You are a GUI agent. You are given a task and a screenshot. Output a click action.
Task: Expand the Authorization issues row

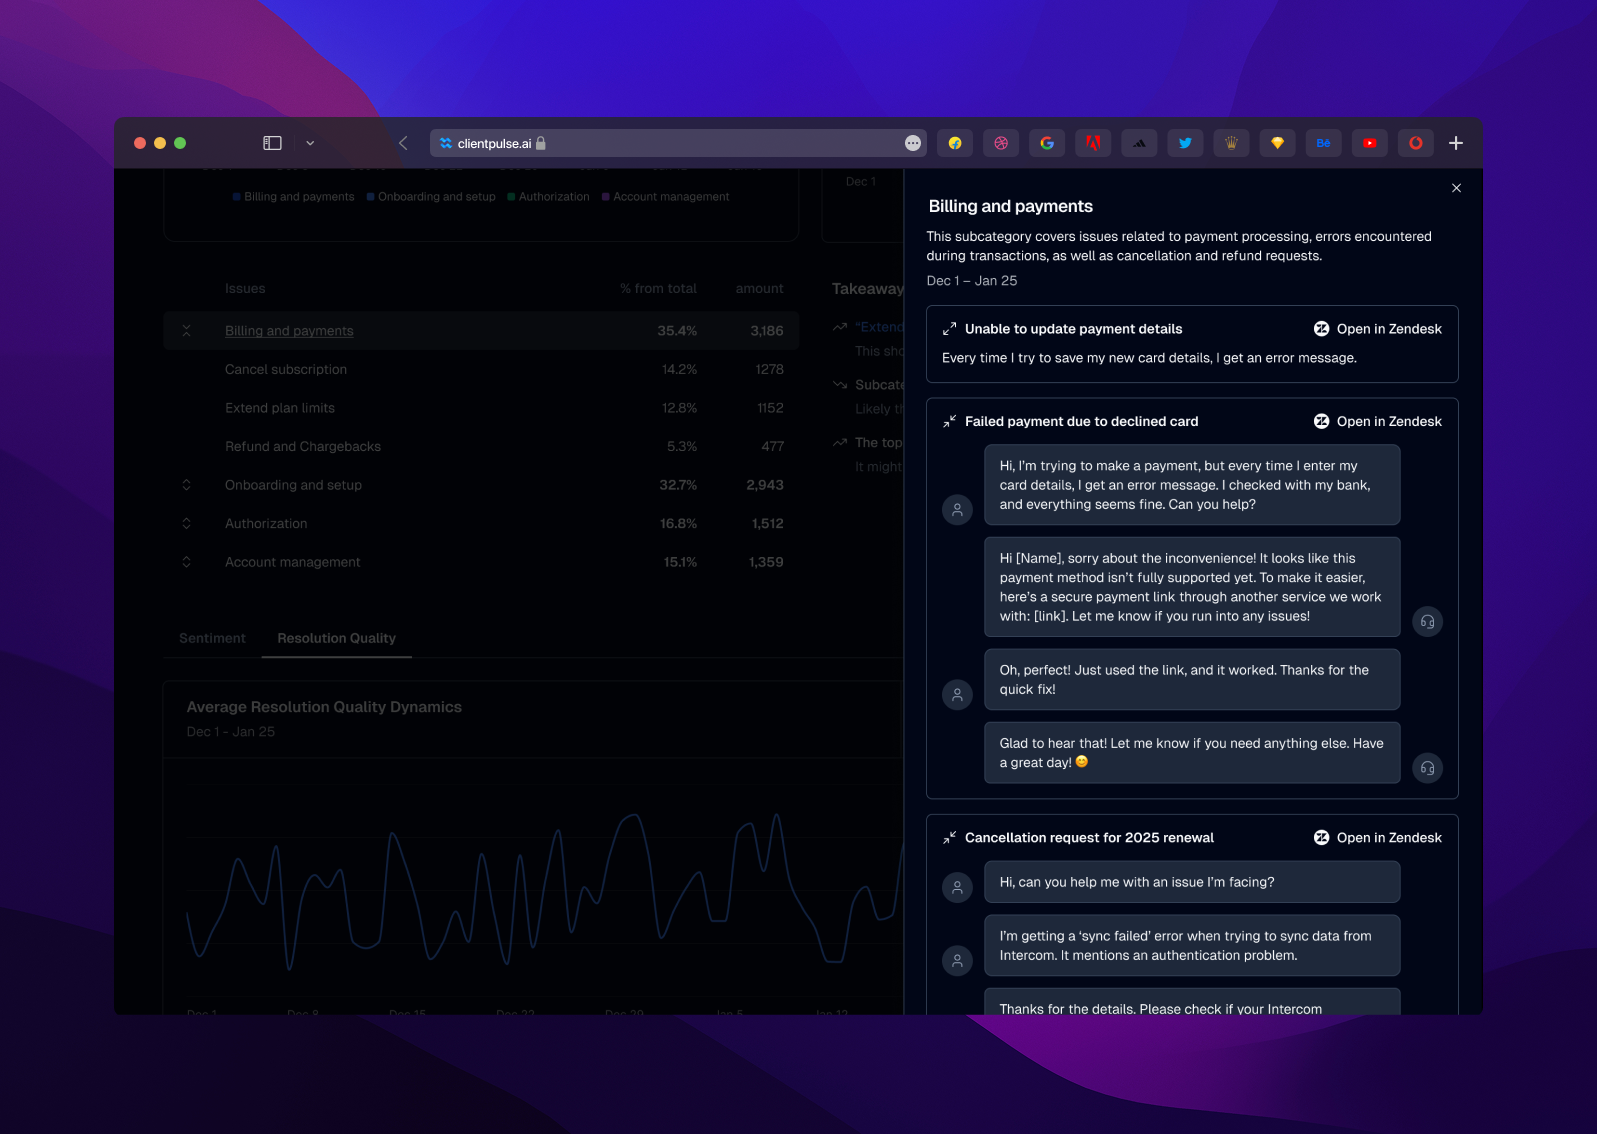point(186,523)
